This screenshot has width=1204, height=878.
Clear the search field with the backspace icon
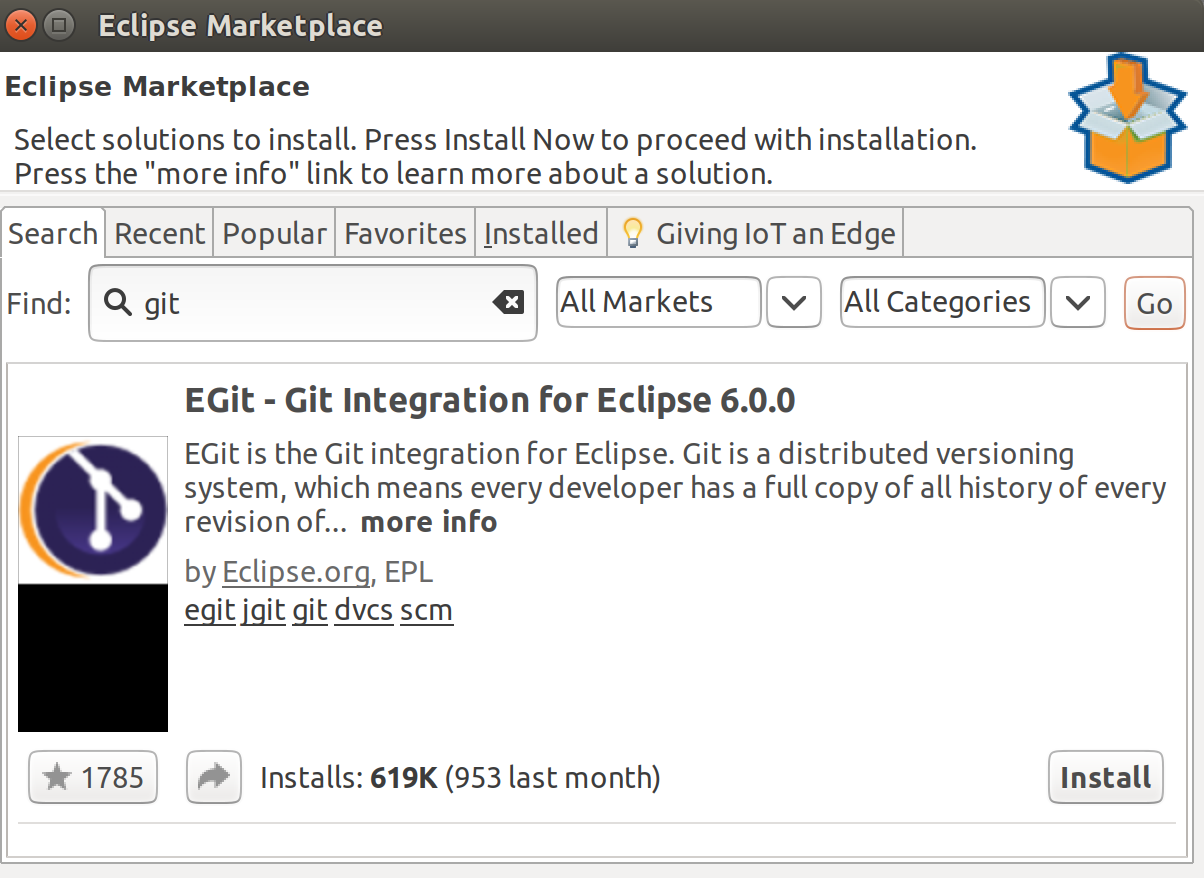[509, 302]
